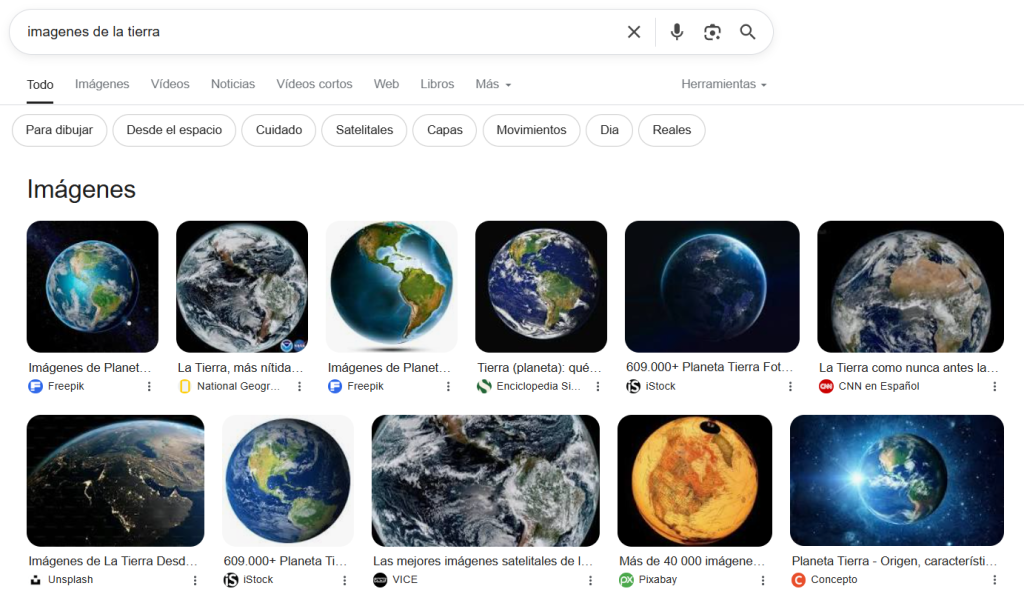1024x606 pixels.
Task: Open options menu for CNN en Español result
Action: 994,386
